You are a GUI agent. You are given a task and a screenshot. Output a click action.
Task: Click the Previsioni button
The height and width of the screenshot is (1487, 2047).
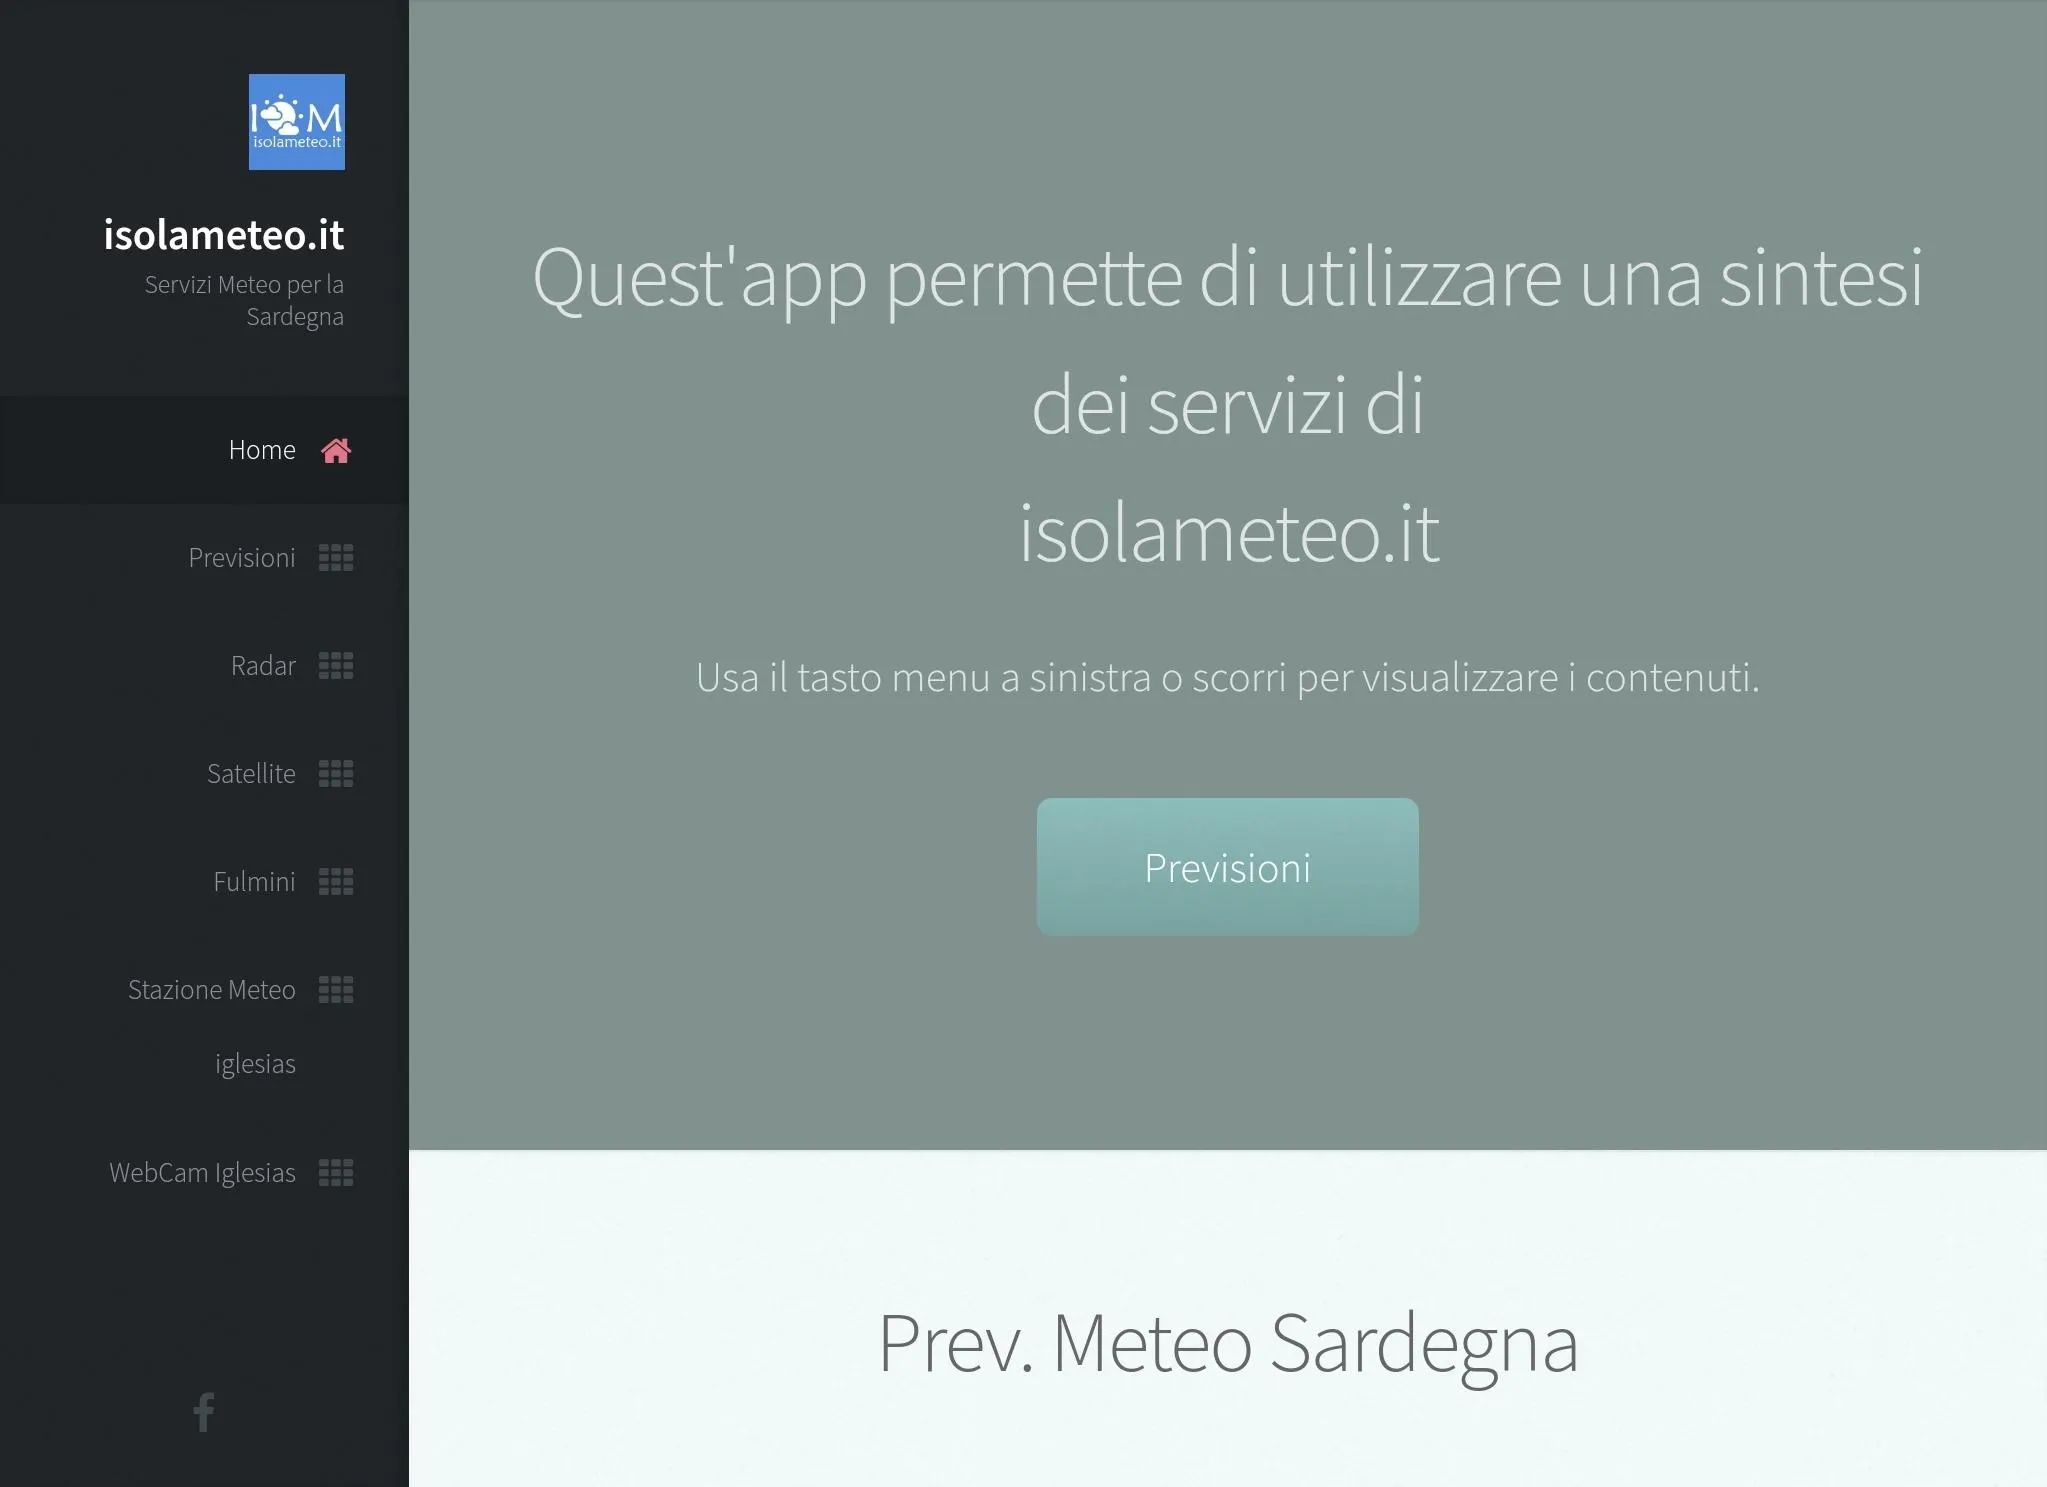(x=1227, y=866)
